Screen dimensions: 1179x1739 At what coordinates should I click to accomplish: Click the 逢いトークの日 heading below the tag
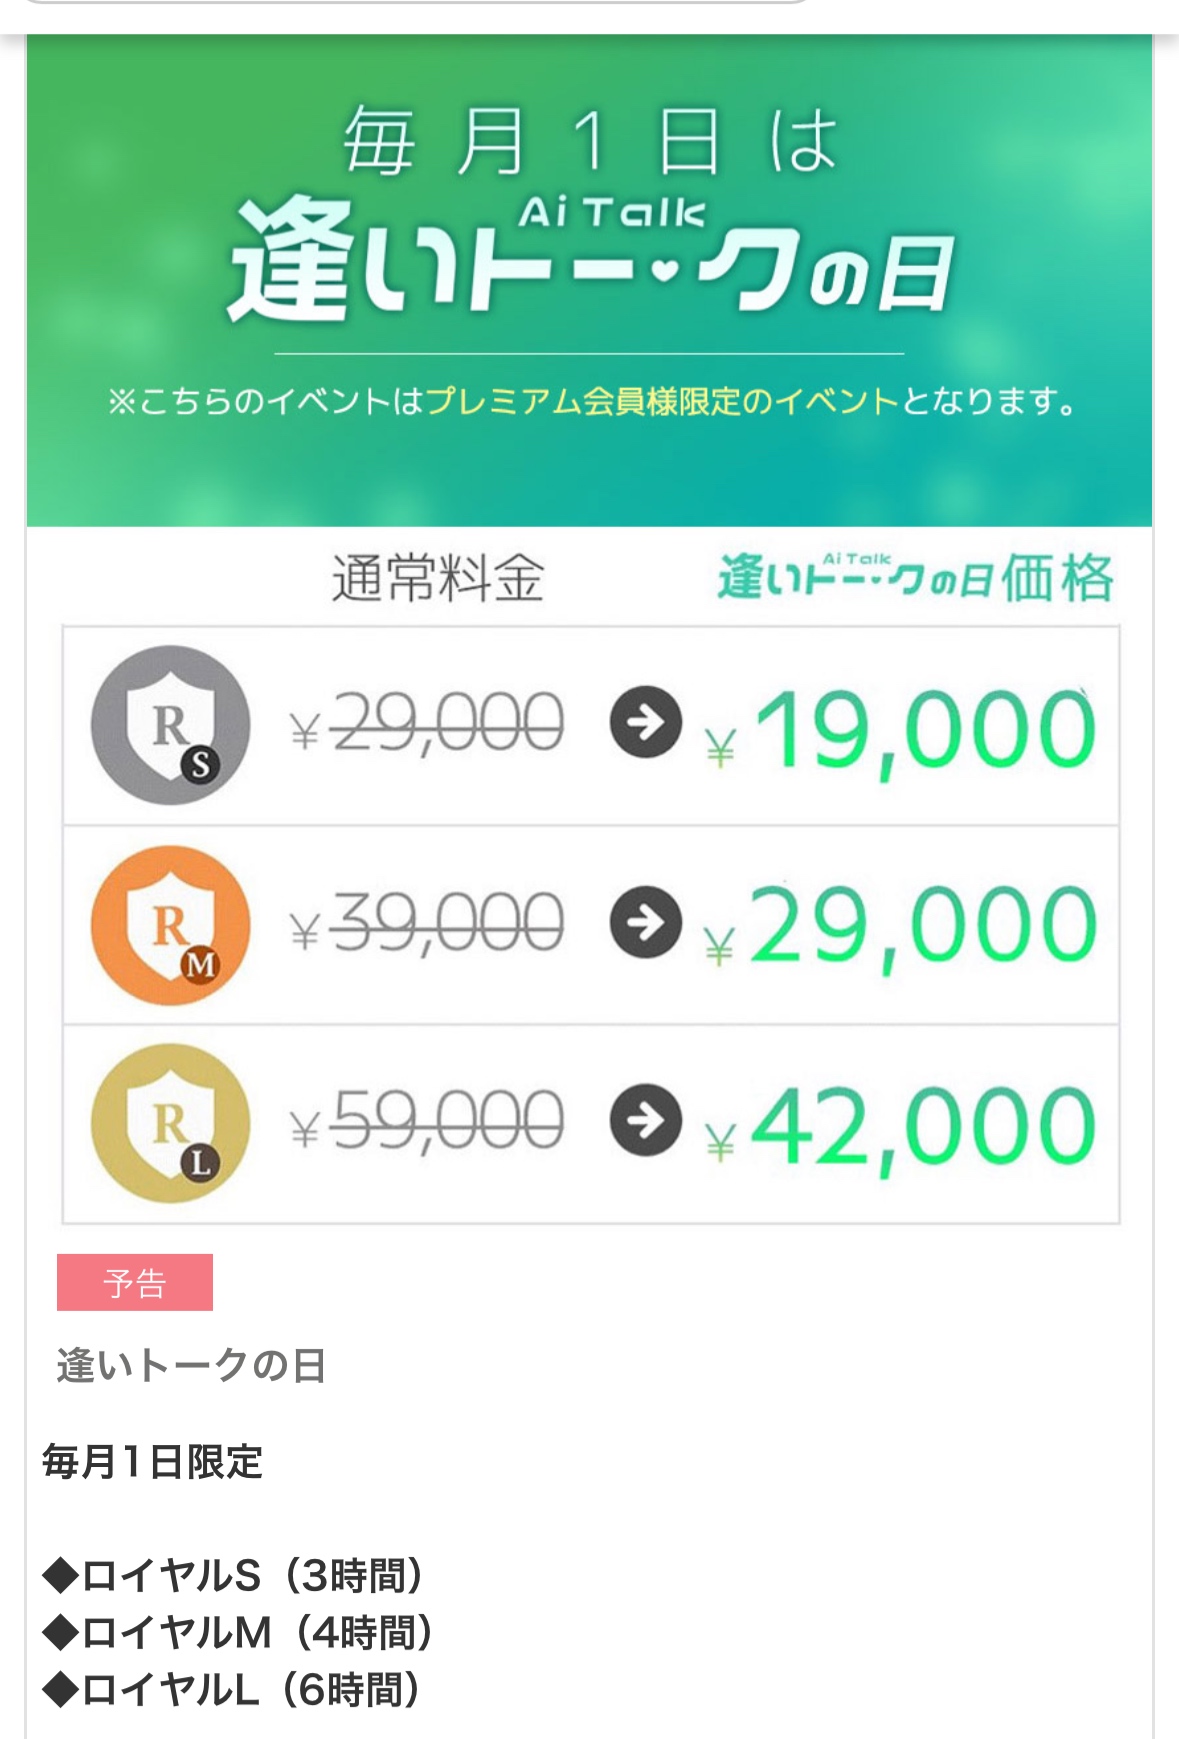click(191, 1365)
